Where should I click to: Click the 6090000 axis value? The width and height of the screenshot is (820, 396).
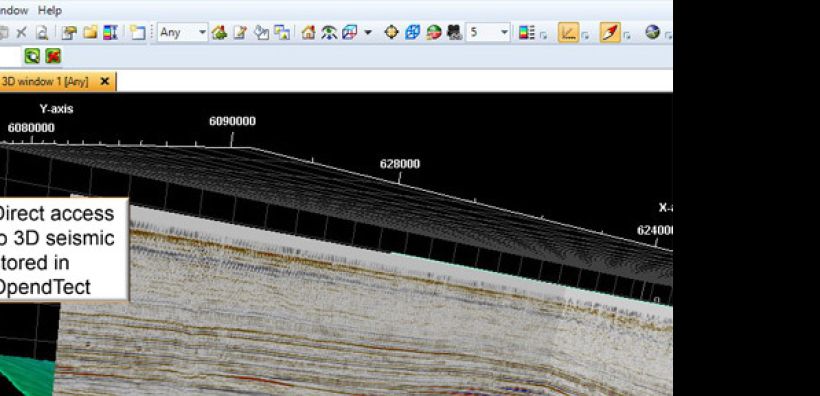click(233, 121)
